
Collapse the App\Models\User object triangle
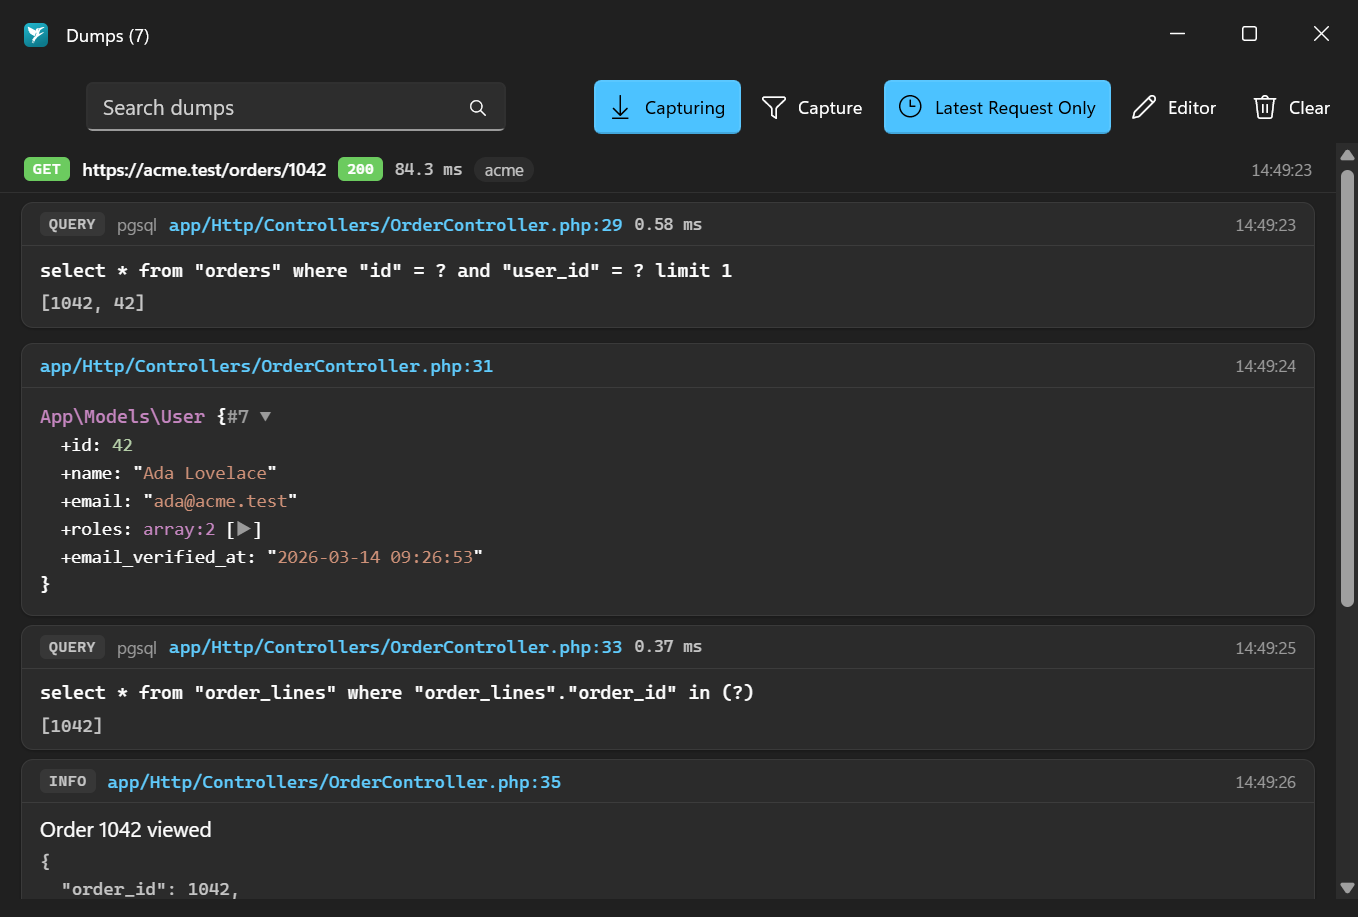click(x=265, y=416)
